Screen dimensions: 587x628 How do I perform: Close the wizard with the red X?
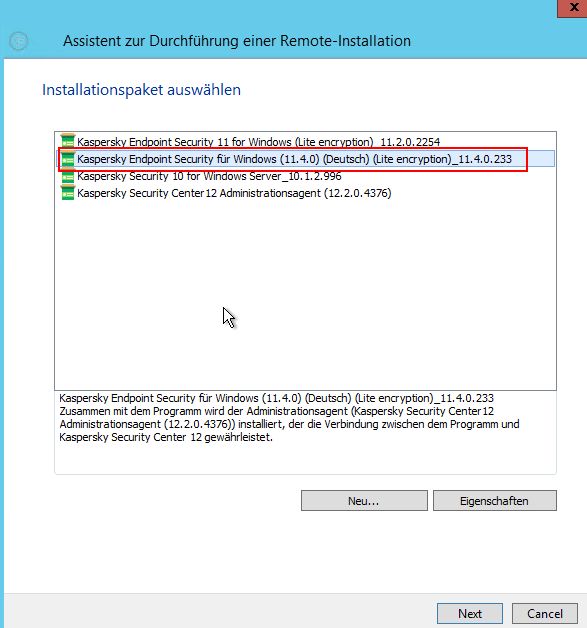[x=573, y=8]
